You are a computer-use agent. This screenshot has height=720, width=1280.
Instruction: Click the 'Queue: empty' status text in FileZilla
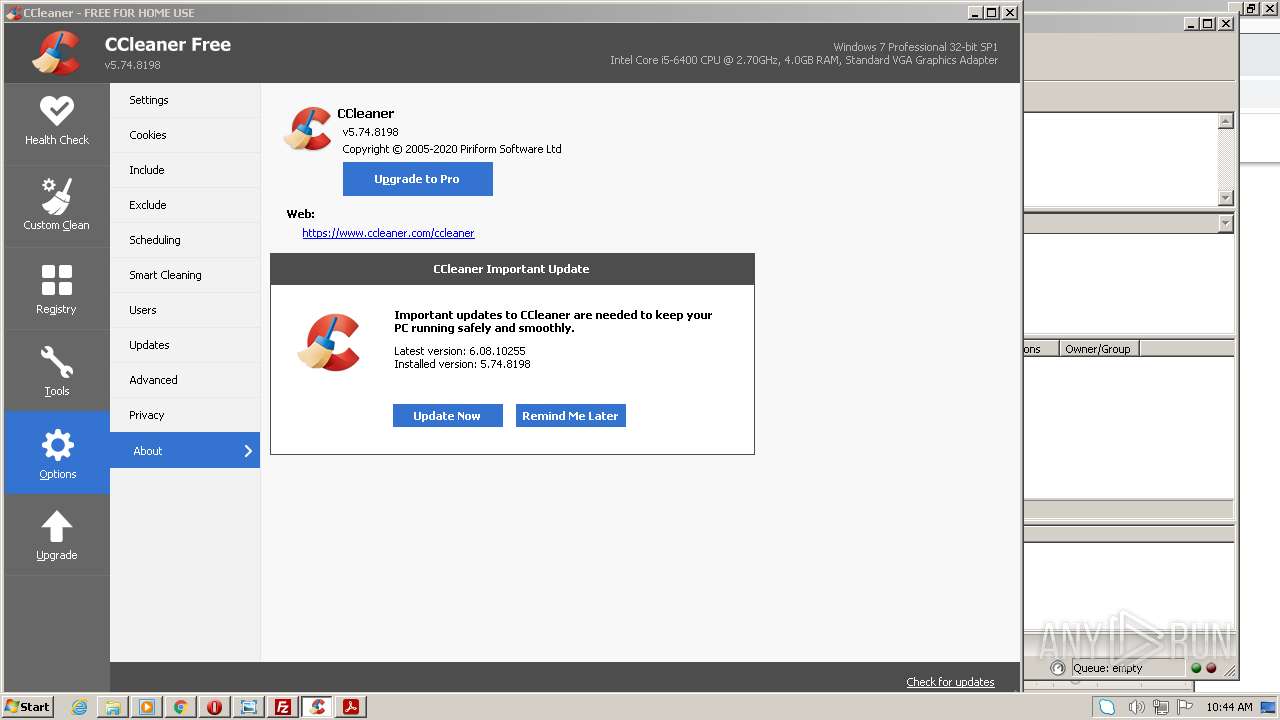point(1108,668)
